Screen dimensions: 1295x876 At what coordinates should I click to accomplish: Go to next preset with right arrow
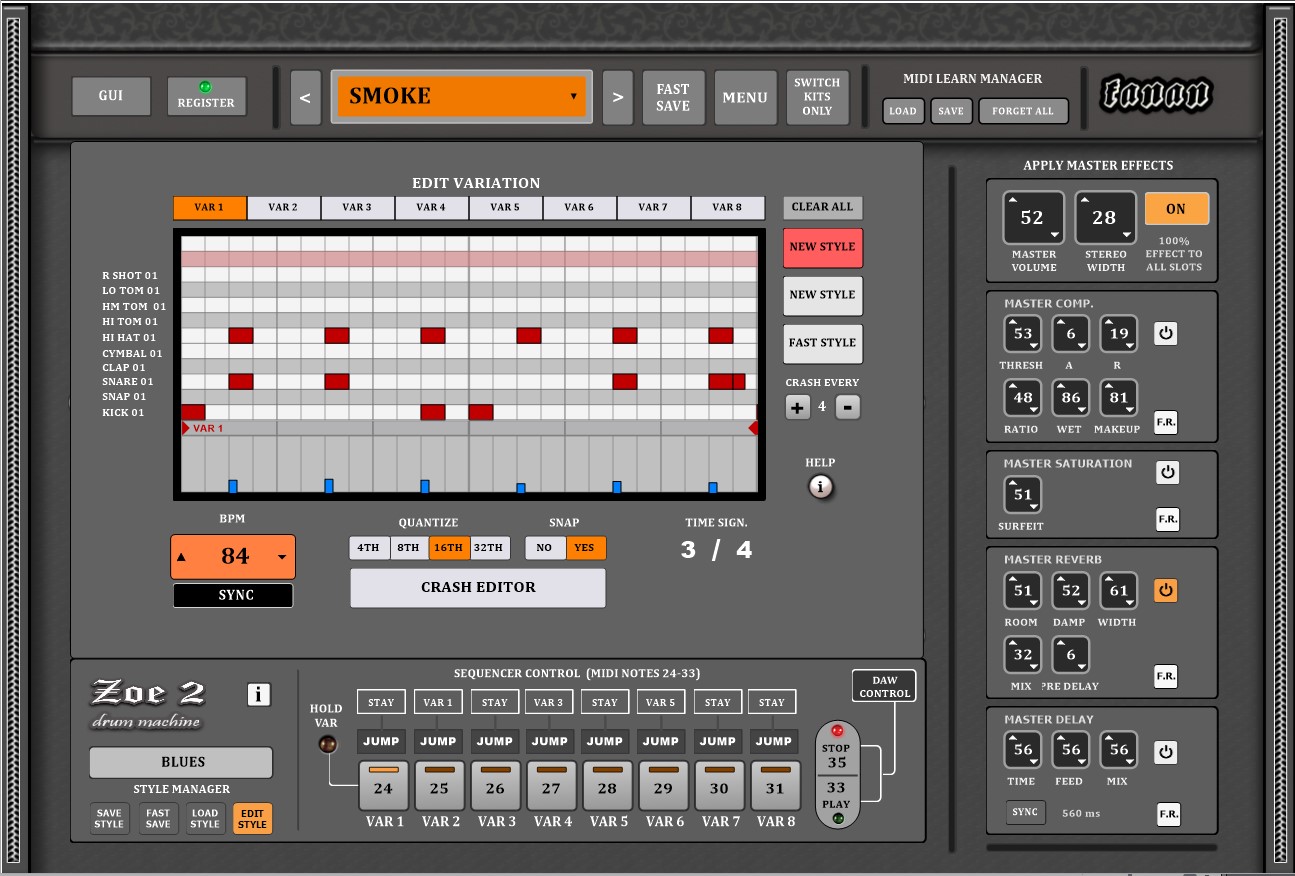618,98
